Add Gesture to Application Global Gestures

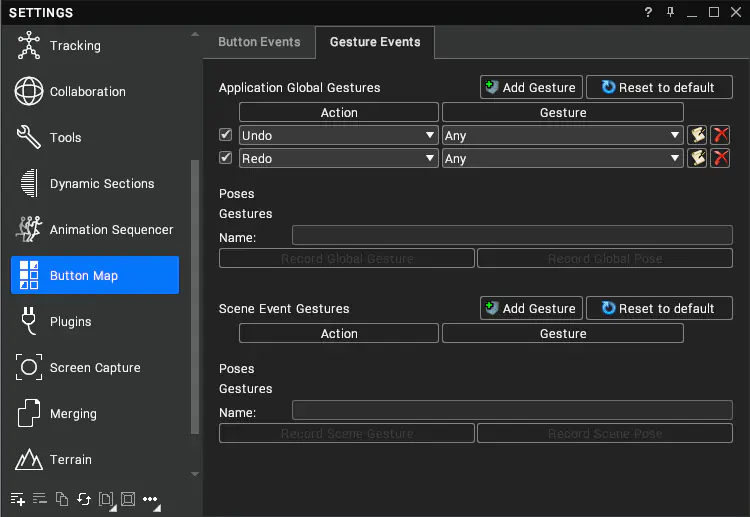pyautogui.click(x=531, y=87)
